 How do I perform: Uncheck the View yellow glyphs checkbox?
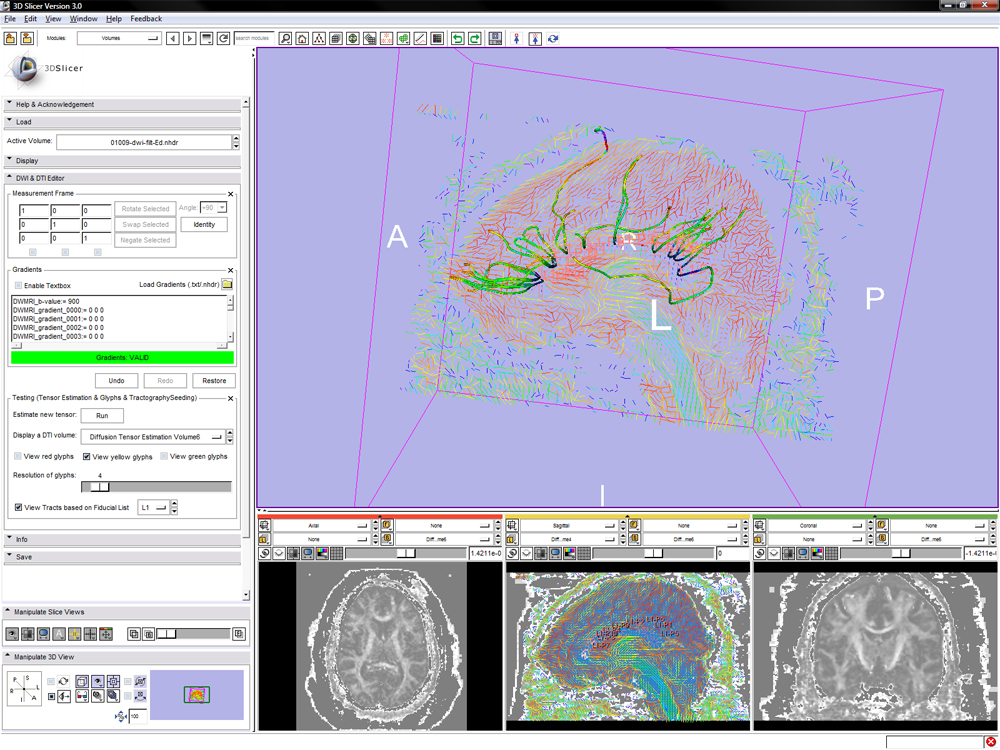(x=87, y=457)
